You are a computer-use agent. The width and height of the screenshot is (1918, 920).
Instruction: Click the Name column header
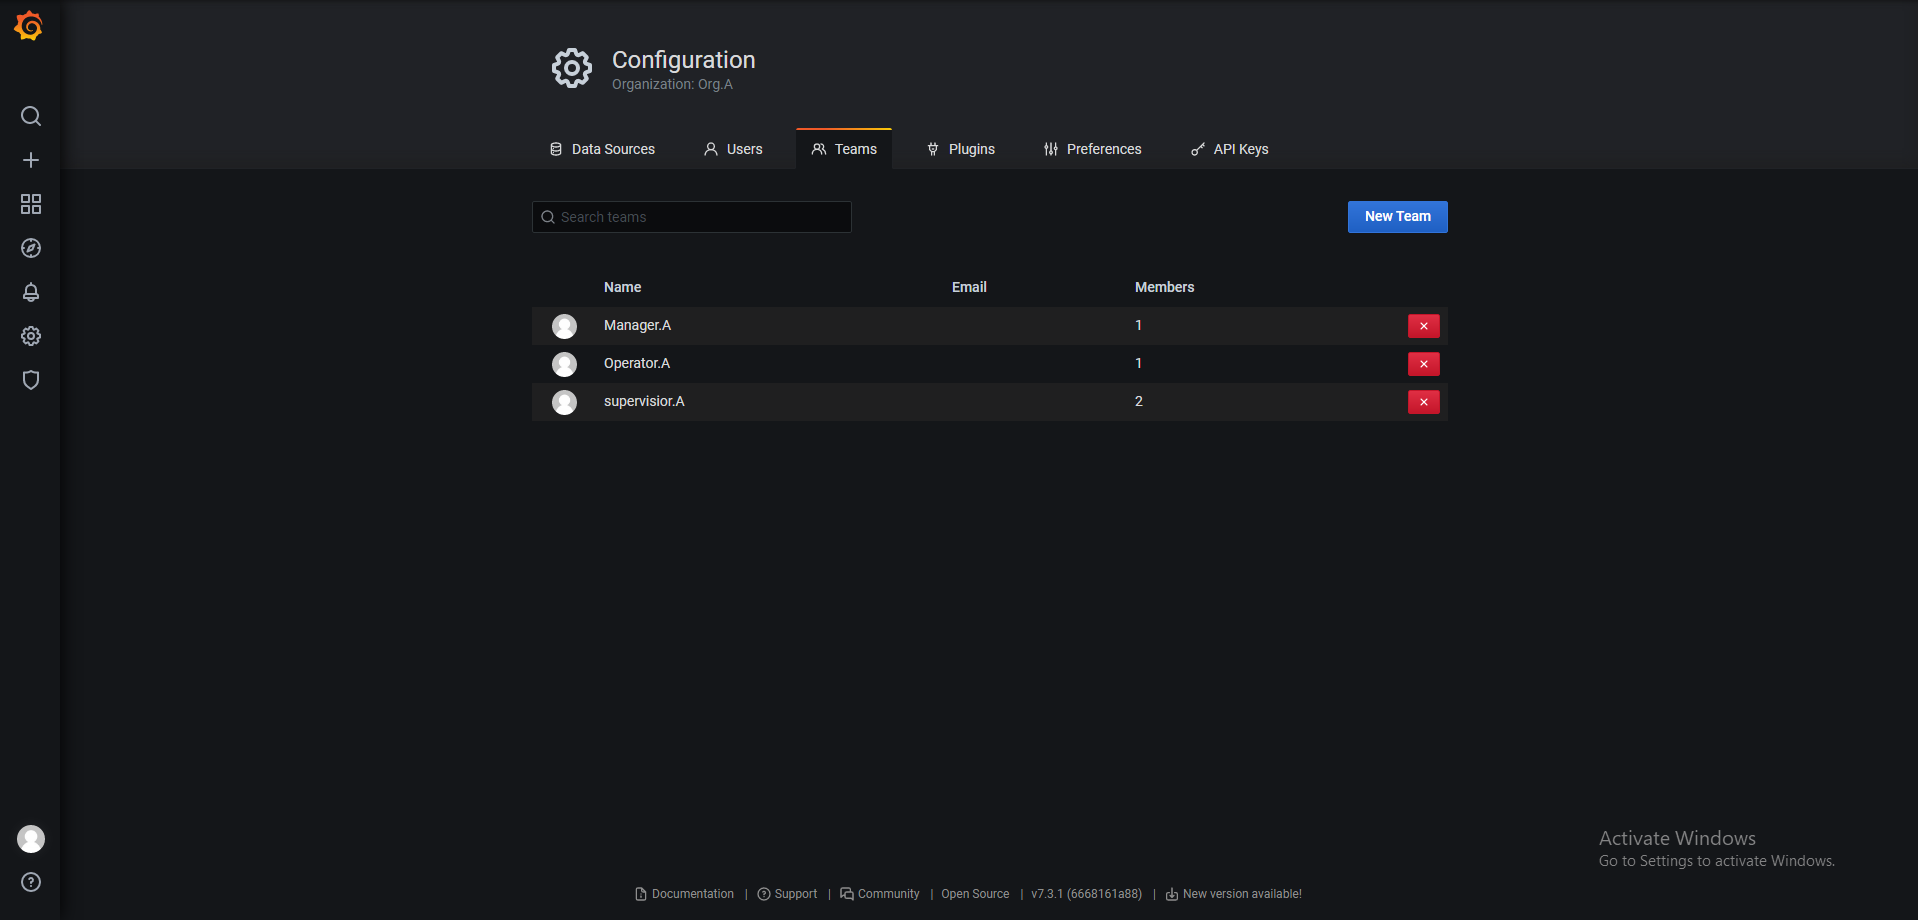click(x=622, y=288)
